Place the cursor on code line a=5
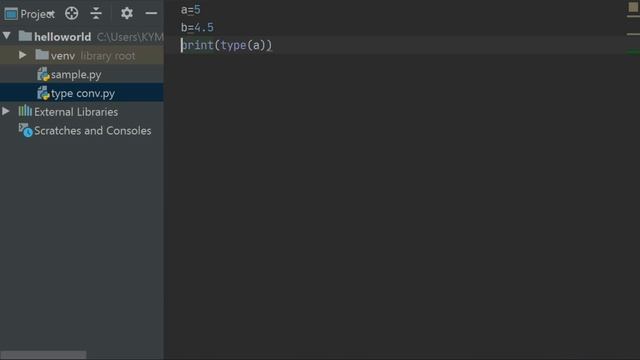The width and height of the screenshot is (640, 360). pyautogui.click(x=191, y=10)
